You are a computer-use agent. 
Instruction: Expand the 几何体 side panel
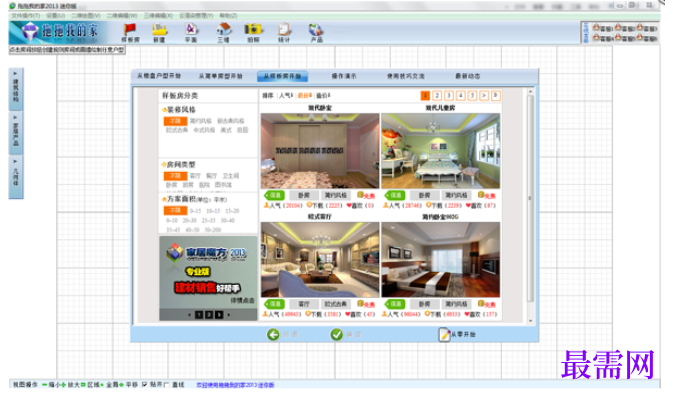click(16, 177)
